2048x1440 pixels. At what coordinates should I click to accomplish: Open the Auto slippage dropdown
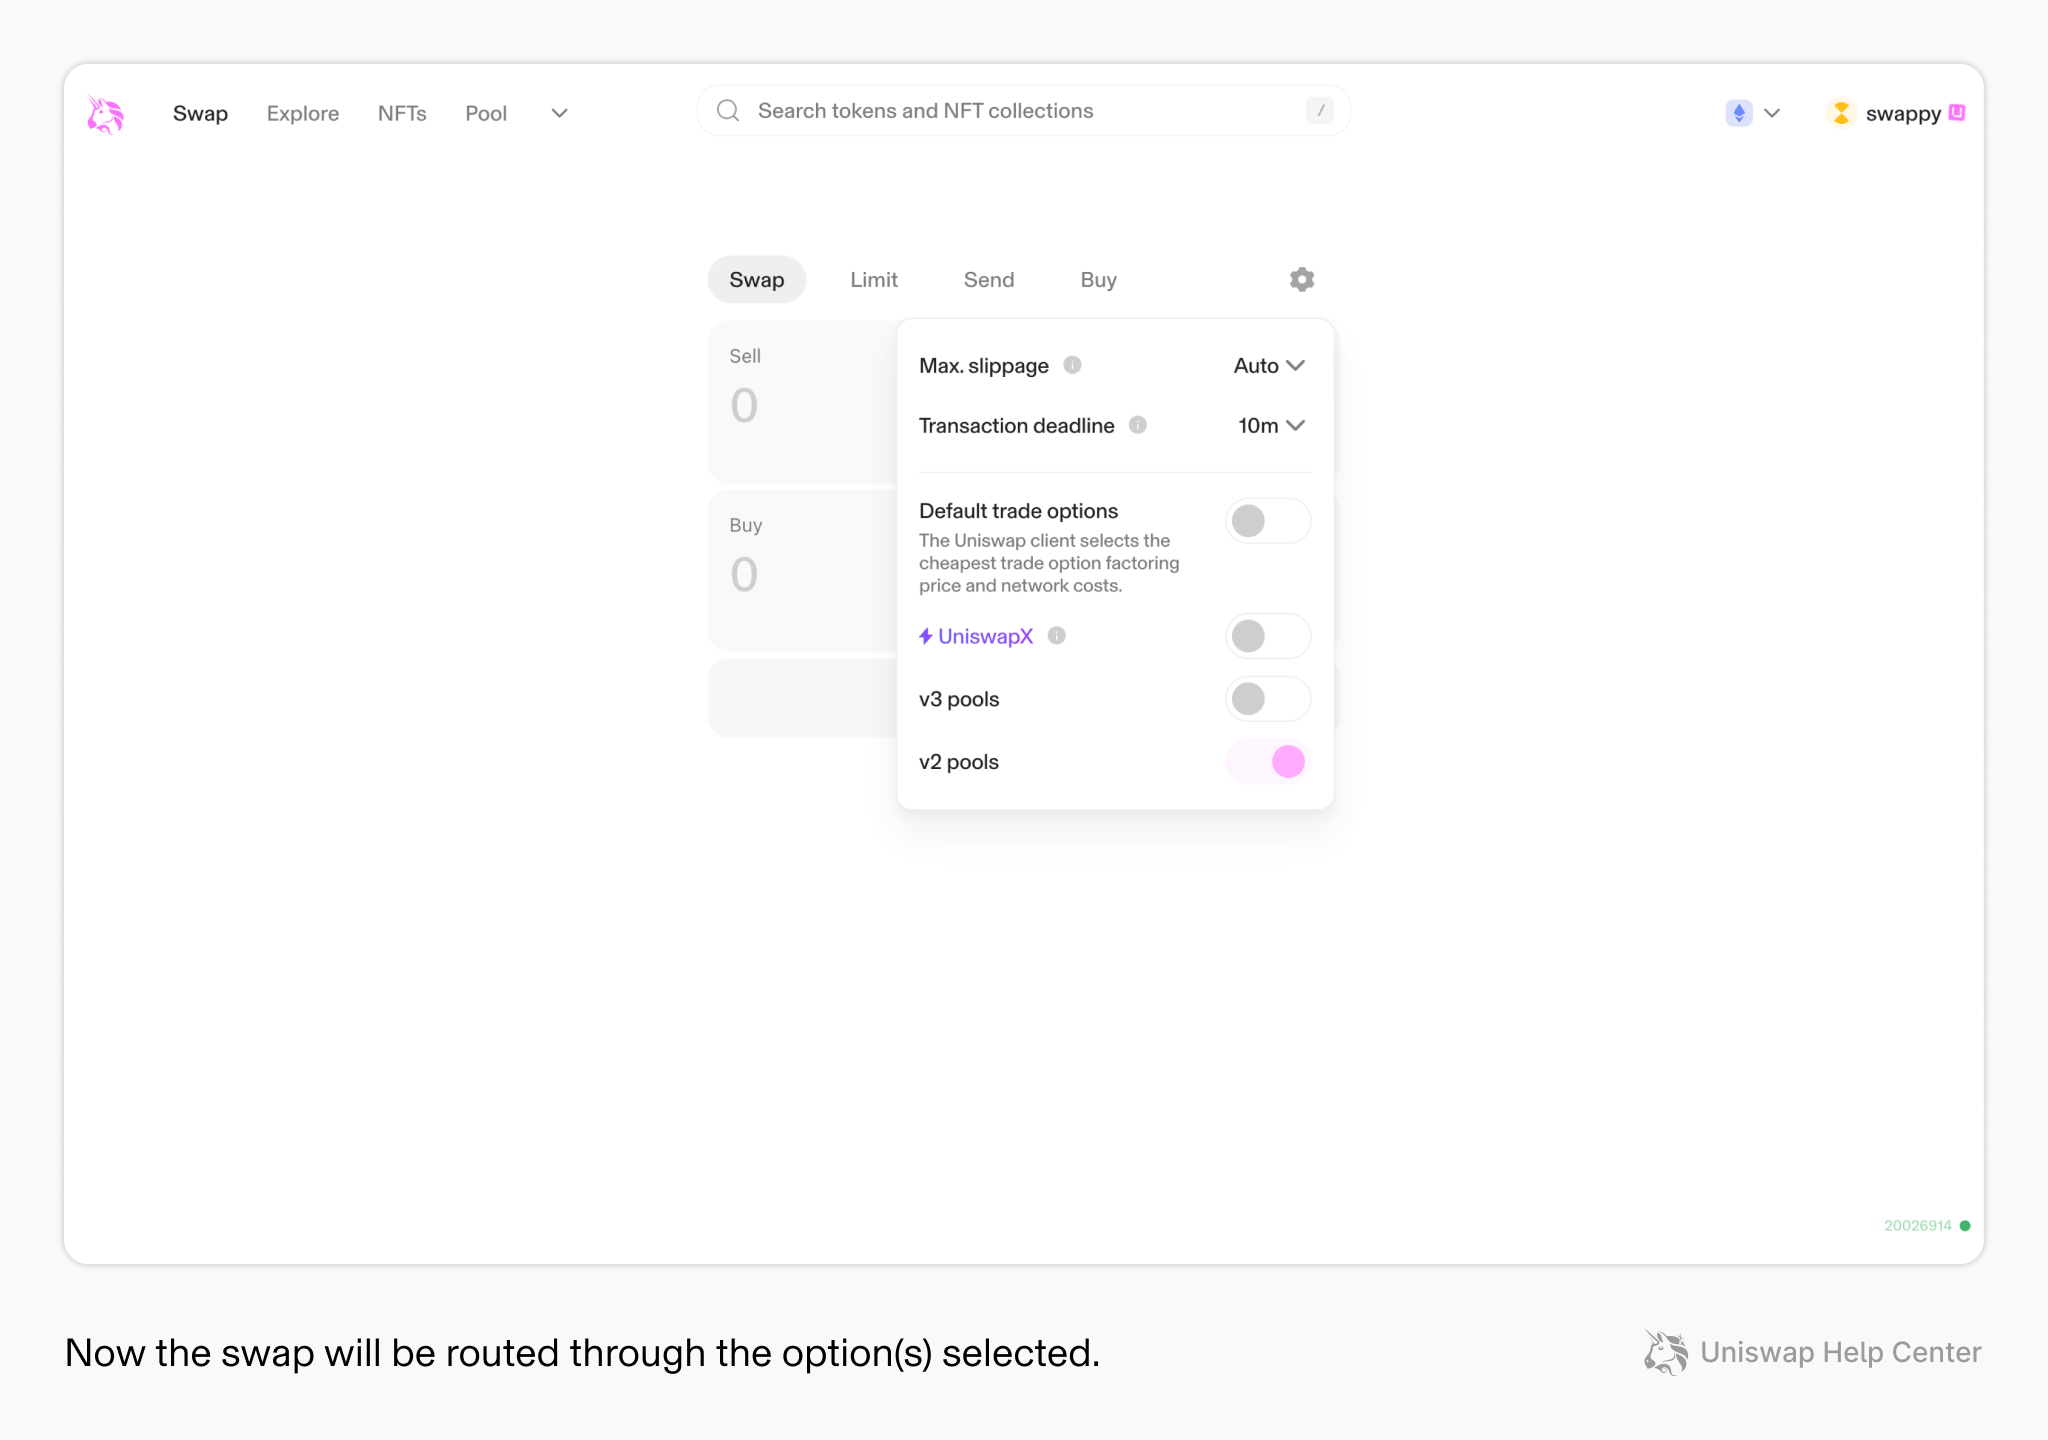coord(1269,365)
